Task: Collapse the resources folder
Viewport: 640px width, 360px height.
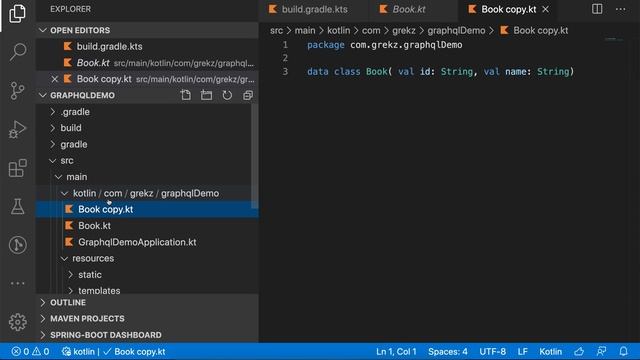Action: tap(147, 258)
